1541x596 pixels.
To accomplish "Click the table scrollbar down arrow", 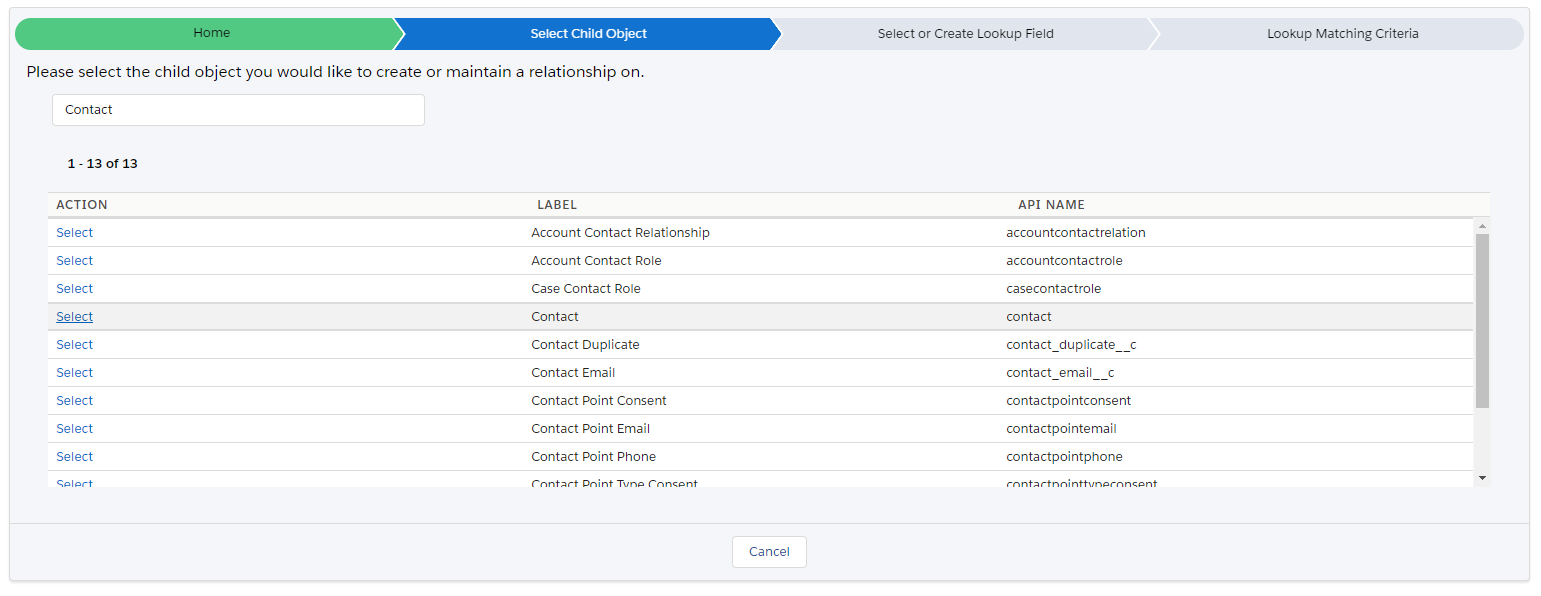I will click(x=1482, y=479).
